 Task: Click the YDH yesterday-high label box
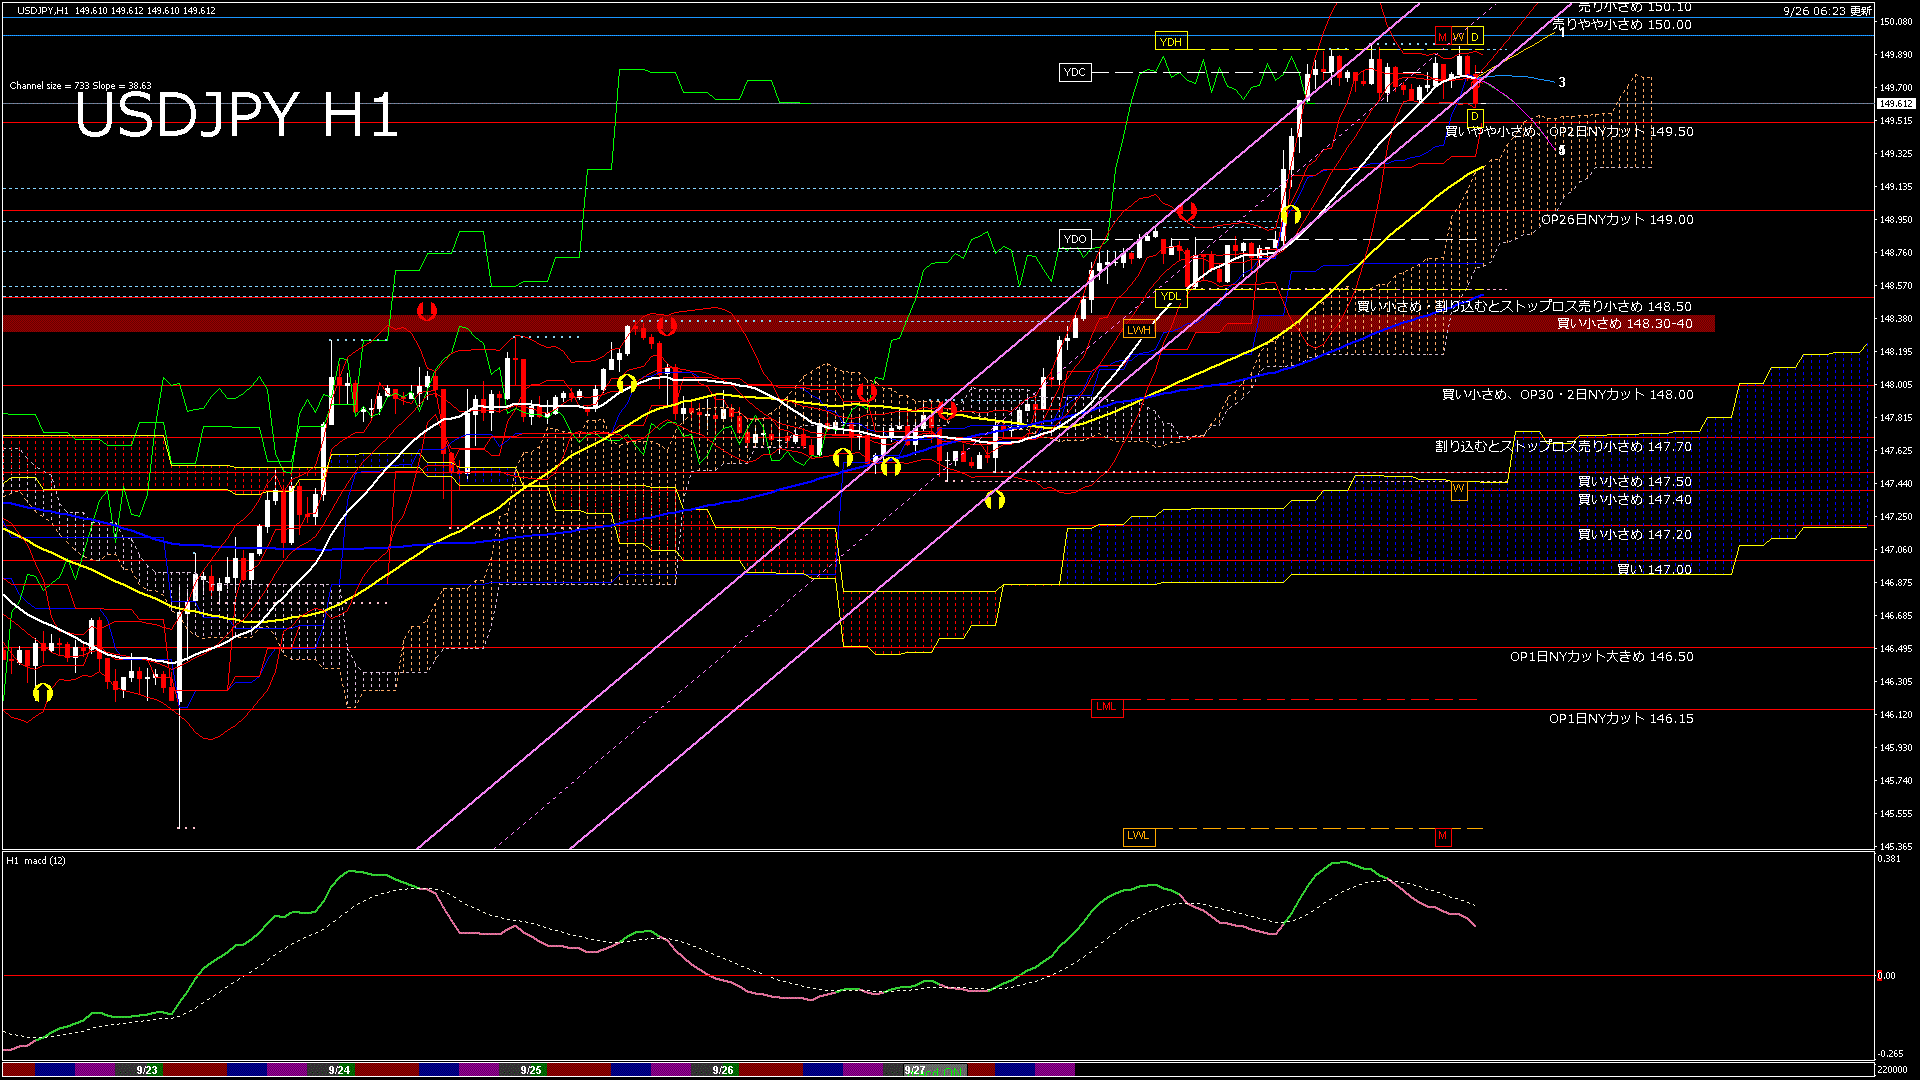point(1170,41)
